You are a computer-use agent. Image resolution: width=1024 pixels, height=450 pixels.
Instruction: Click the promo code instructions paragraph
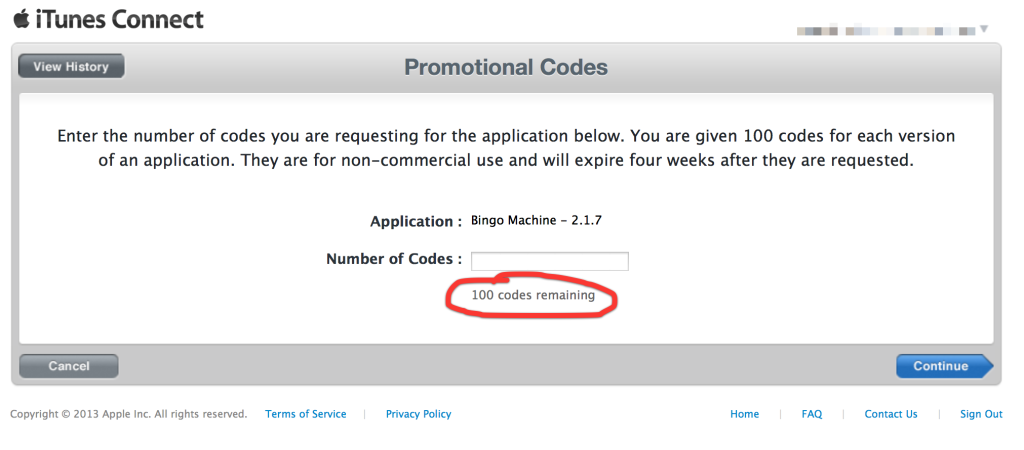pos(506,148)
